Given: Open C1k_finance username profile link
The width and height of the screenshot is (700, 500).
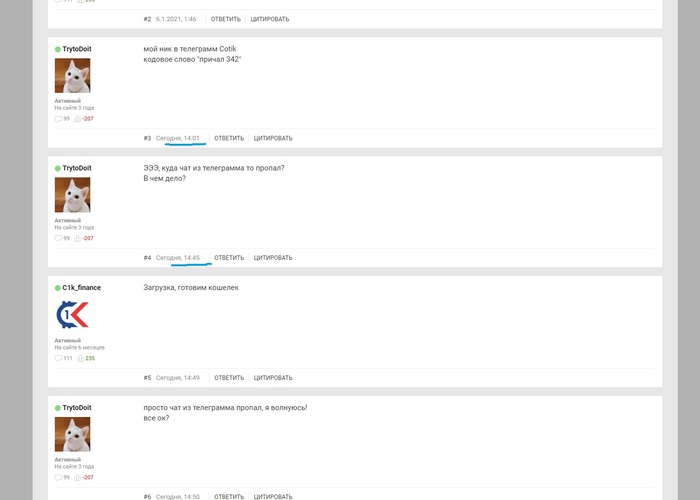Looking at the screenshot, I should click(82, 288).
